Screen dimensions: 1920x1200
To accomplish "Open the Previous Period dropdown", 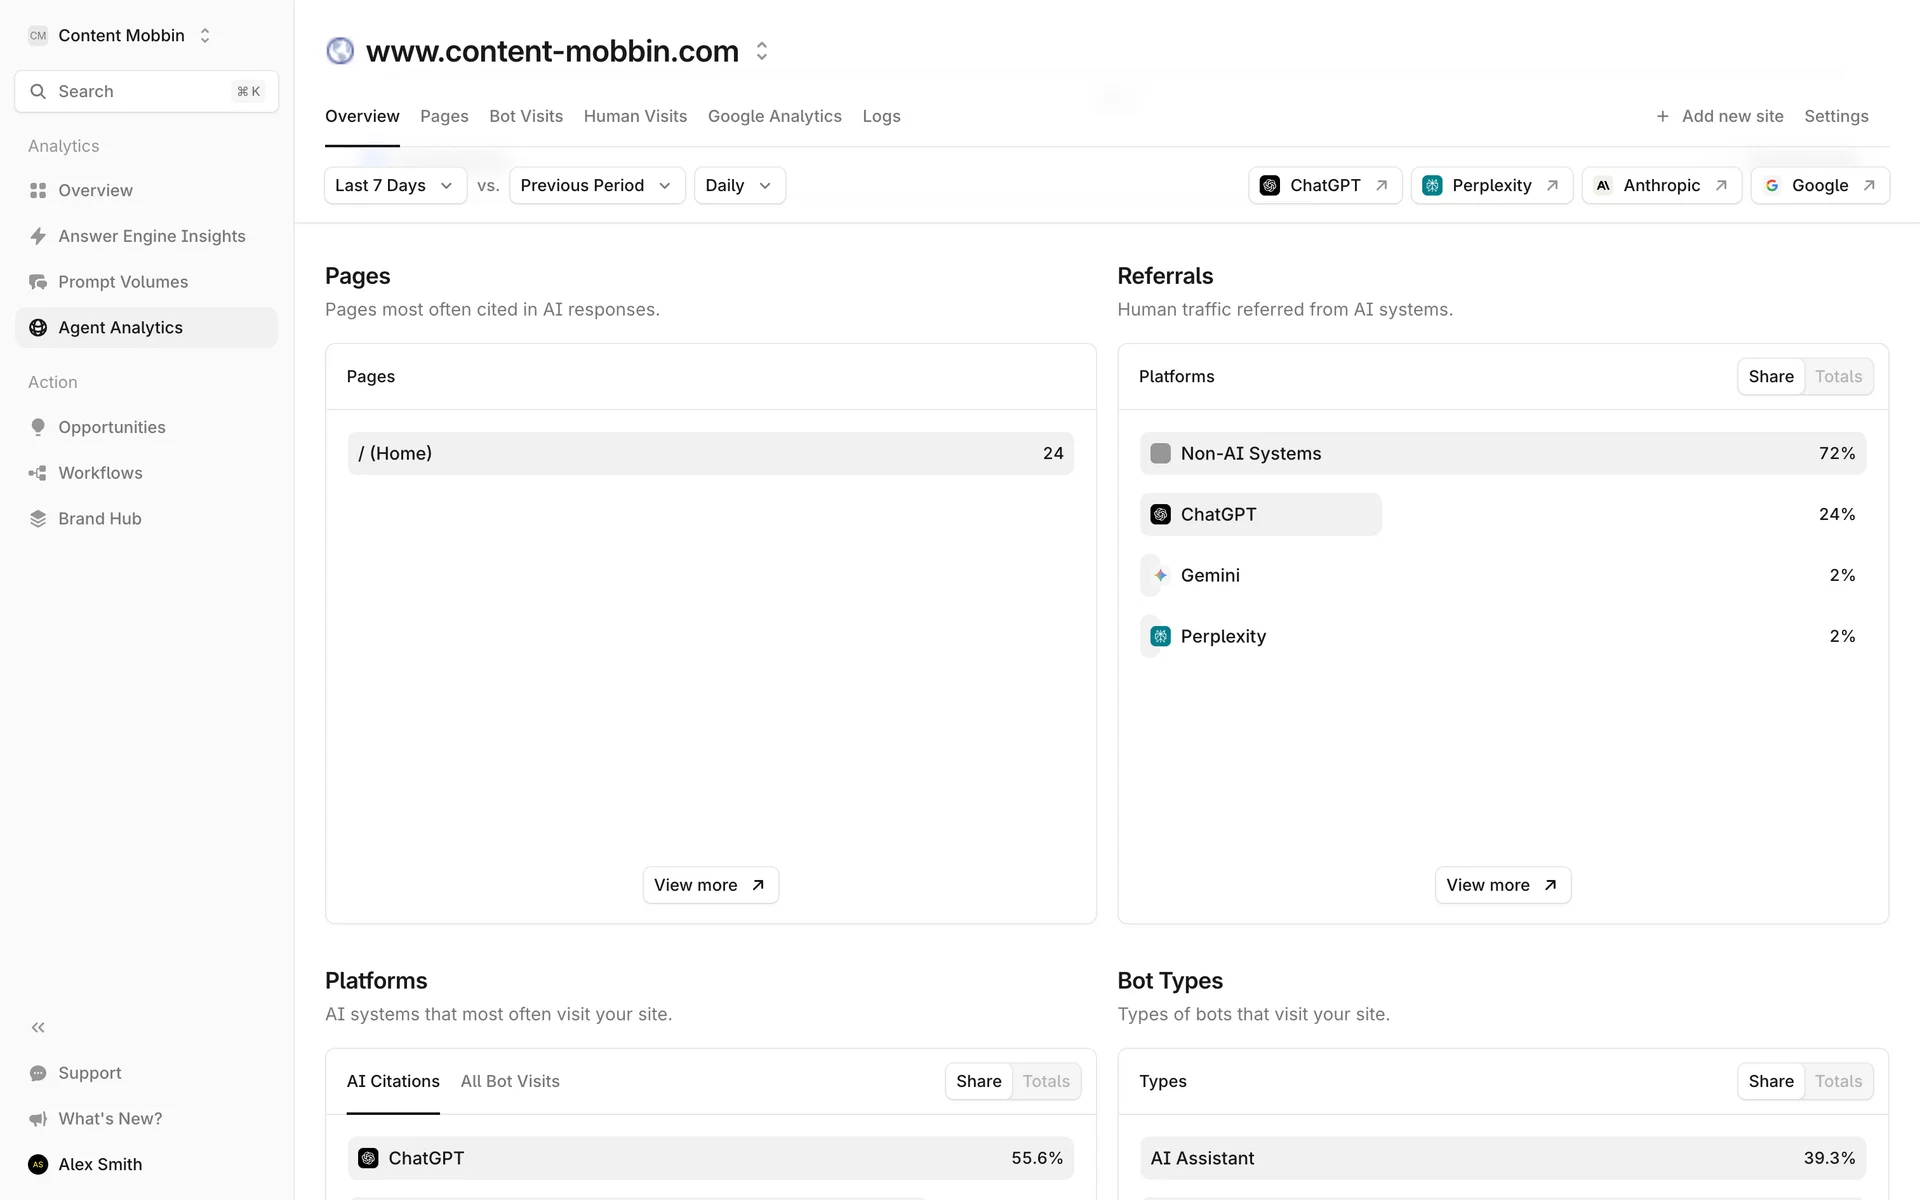I will pyautogui.click(x=596, y=186).
